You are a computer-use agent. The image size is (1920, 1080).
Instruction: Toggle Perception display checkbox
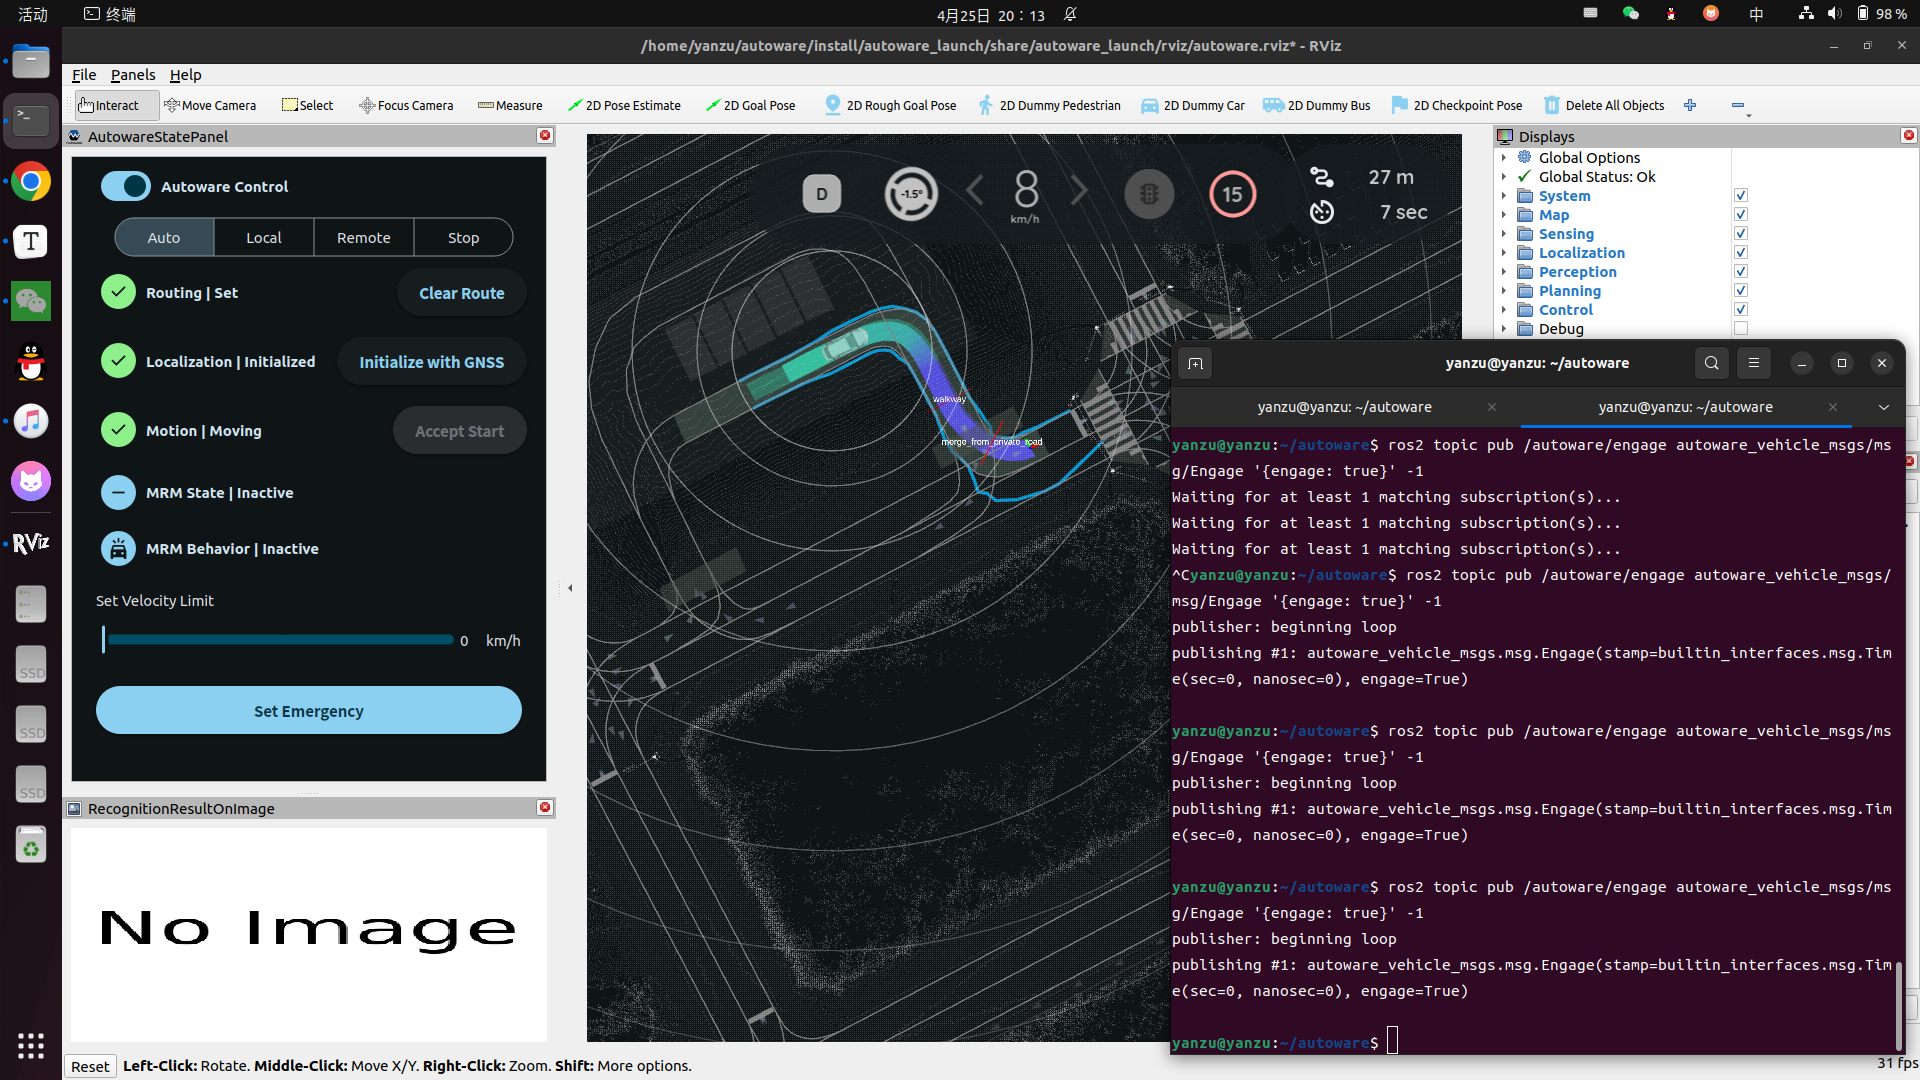1741,272
